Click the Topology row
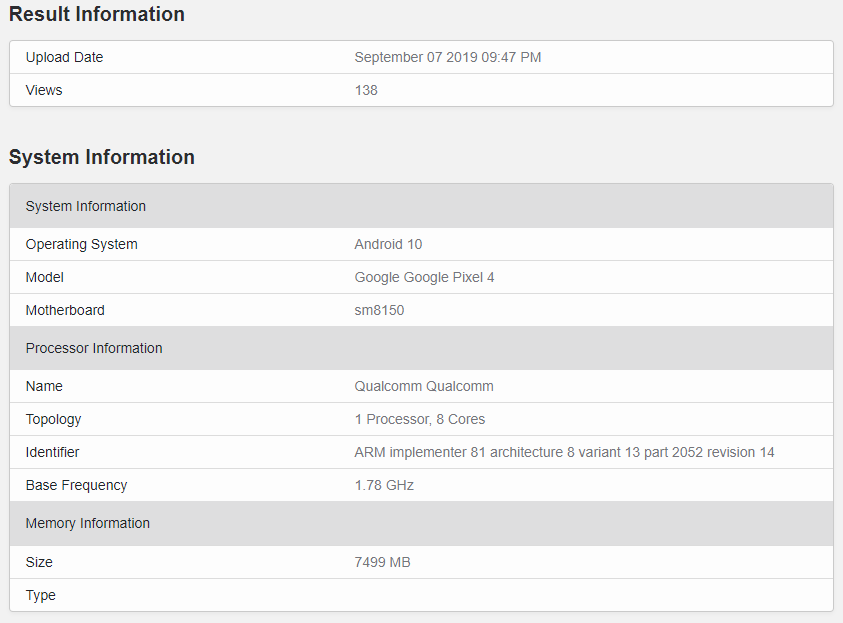843x623 pixels. click(53, 419)
